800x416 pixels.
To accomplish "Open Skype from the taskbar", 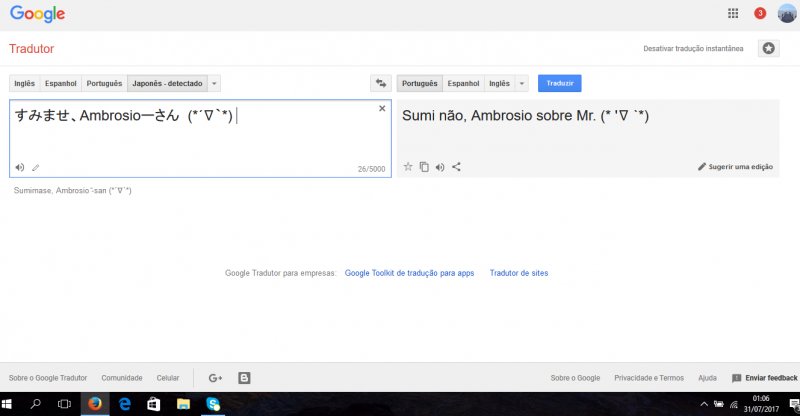I will [213, 404].
